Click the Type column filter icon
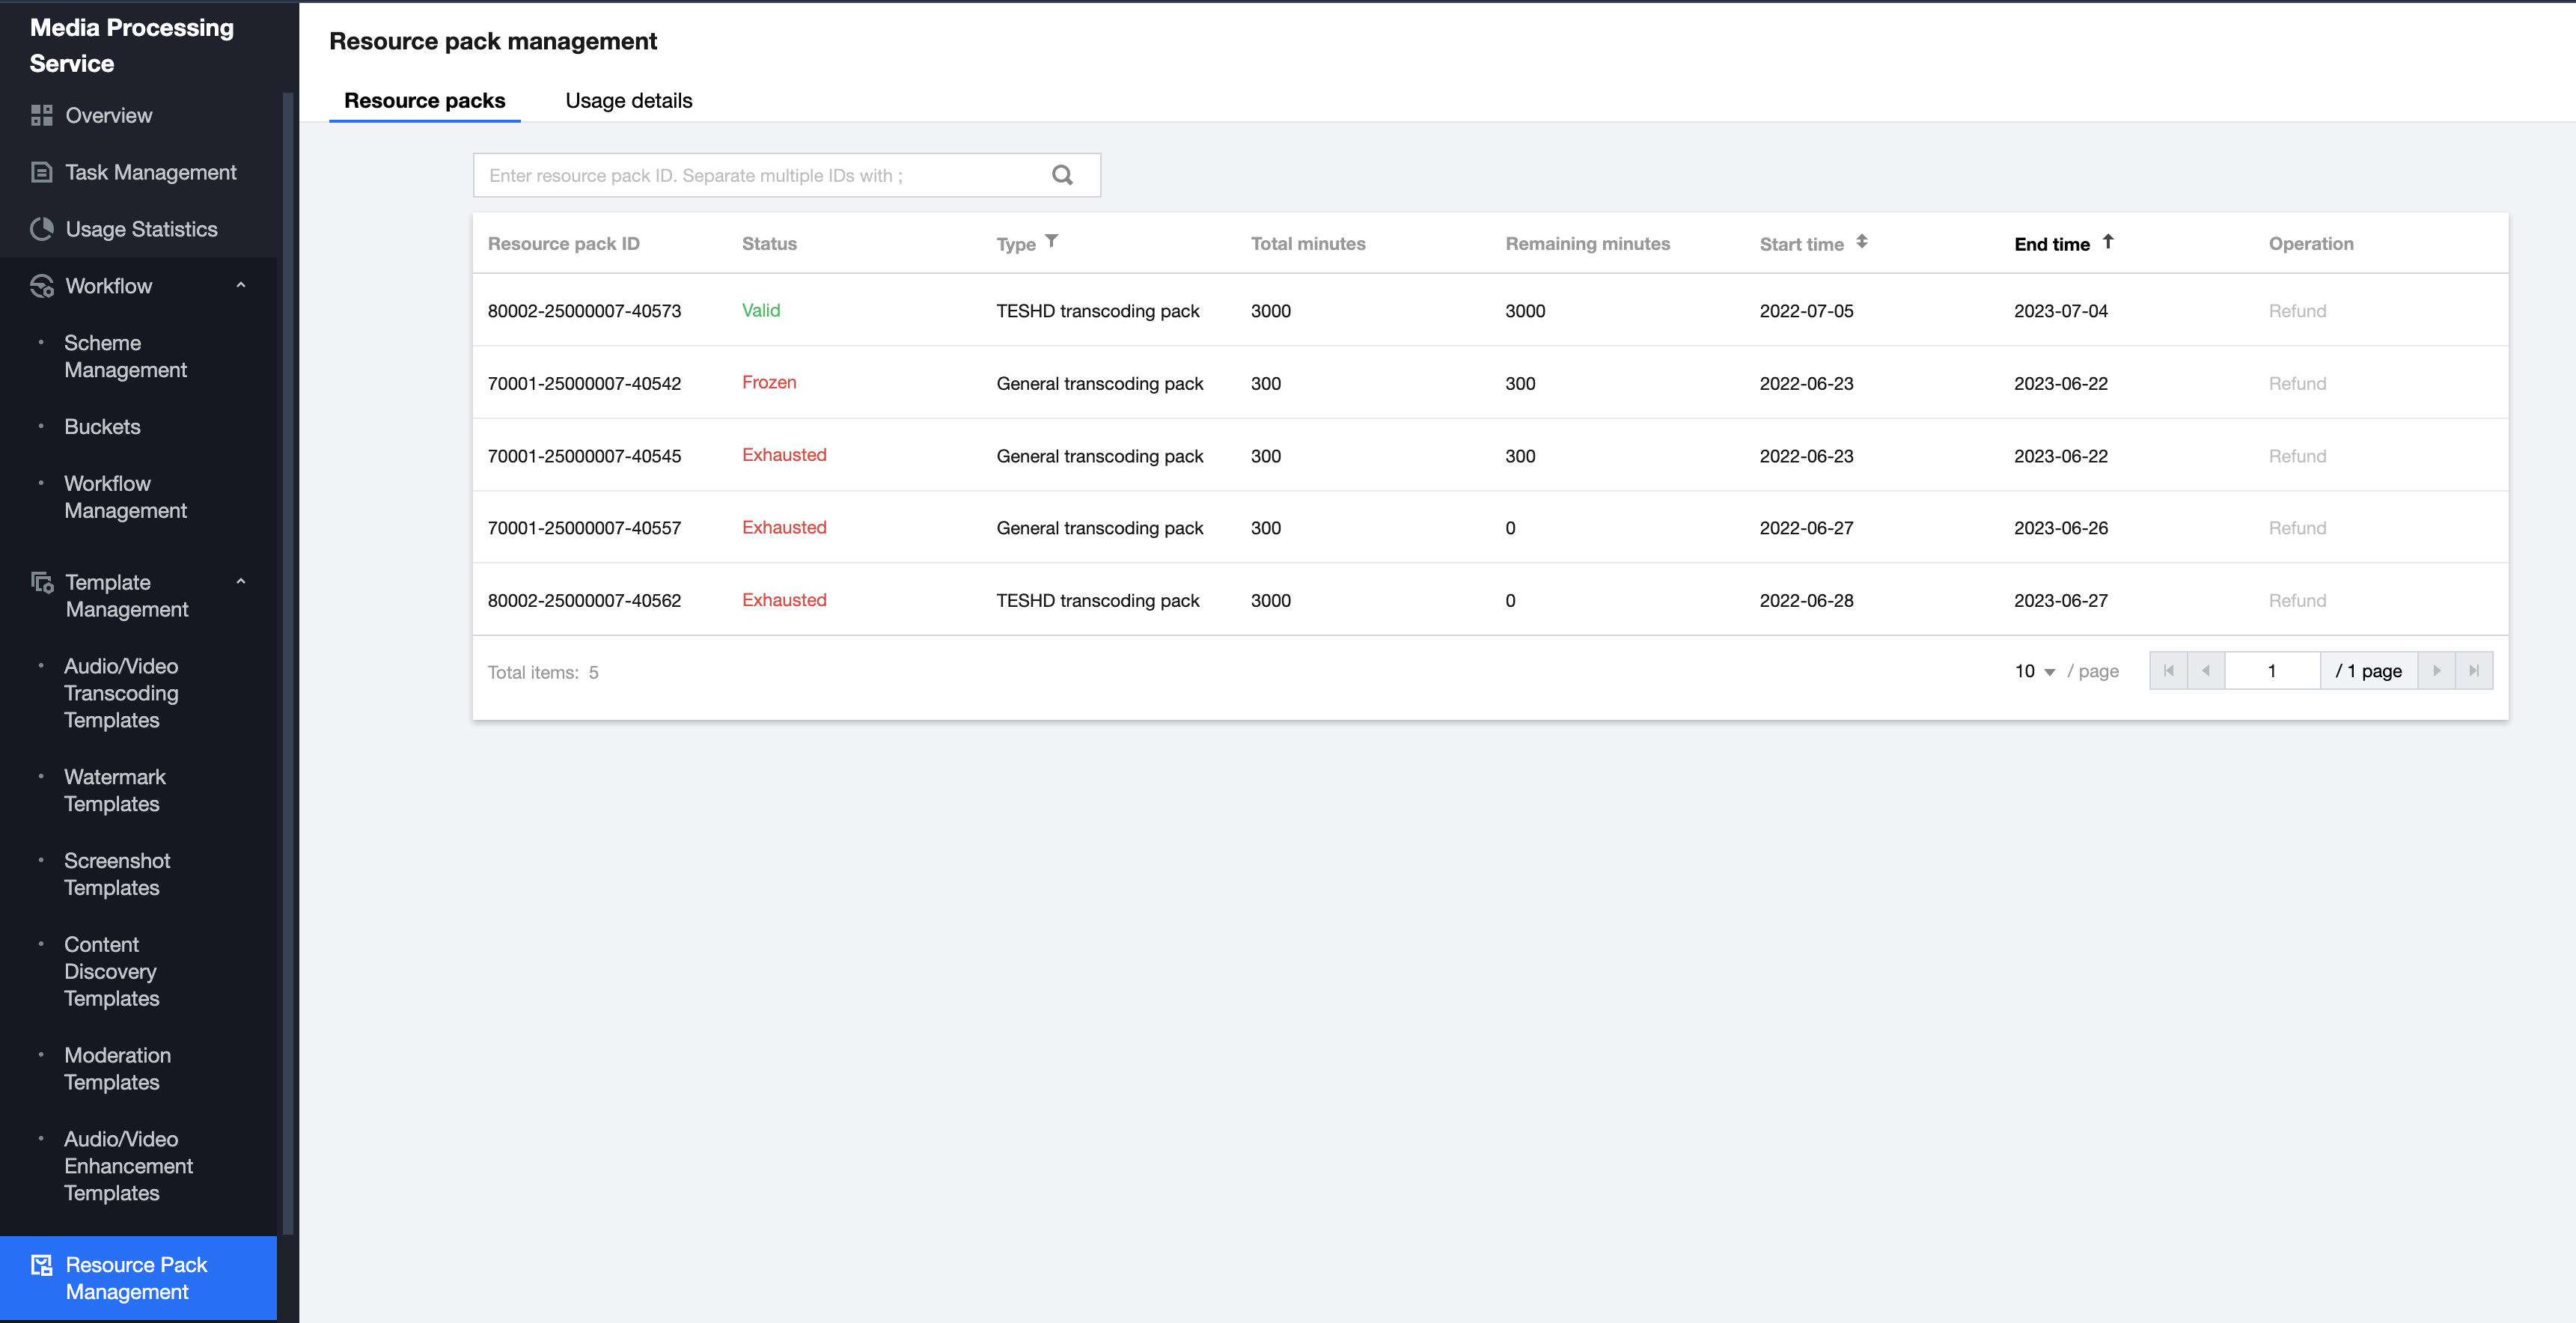This screenshot has width=2576, height=1323. 1051,241
